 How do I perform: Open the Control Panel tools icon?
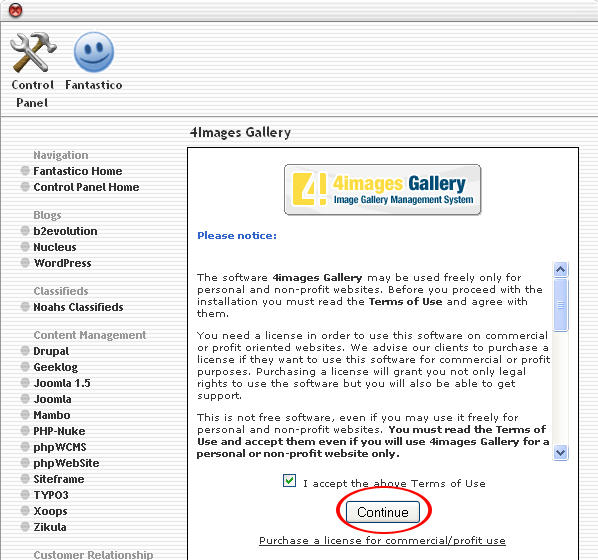tap(33, 53)
